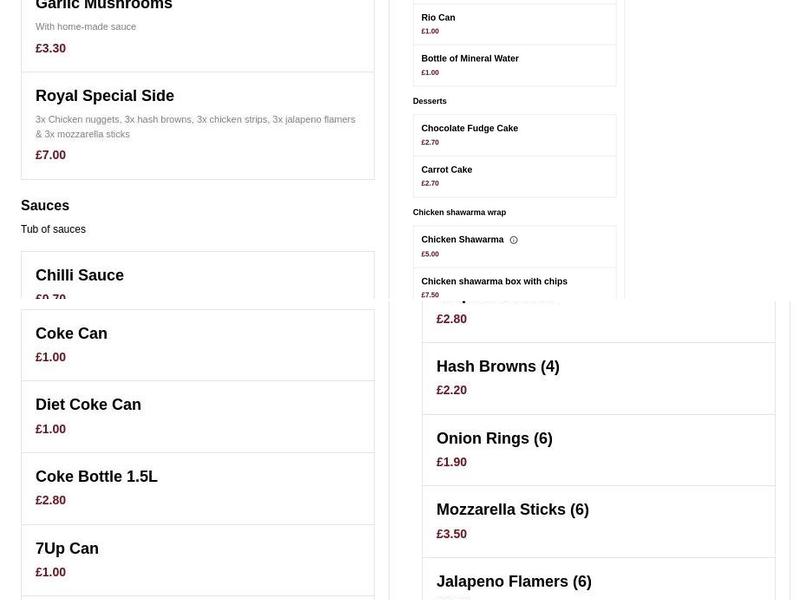Add Coke Bottle 1.5L
Image resolution: width=800 pixels, height=600 pixels.
197,488
